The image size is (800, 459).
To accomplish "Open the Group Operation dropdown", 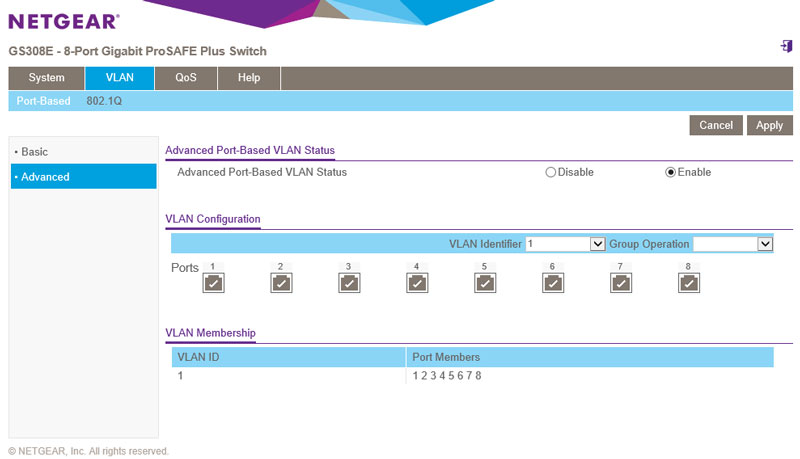I will [733, 244].
